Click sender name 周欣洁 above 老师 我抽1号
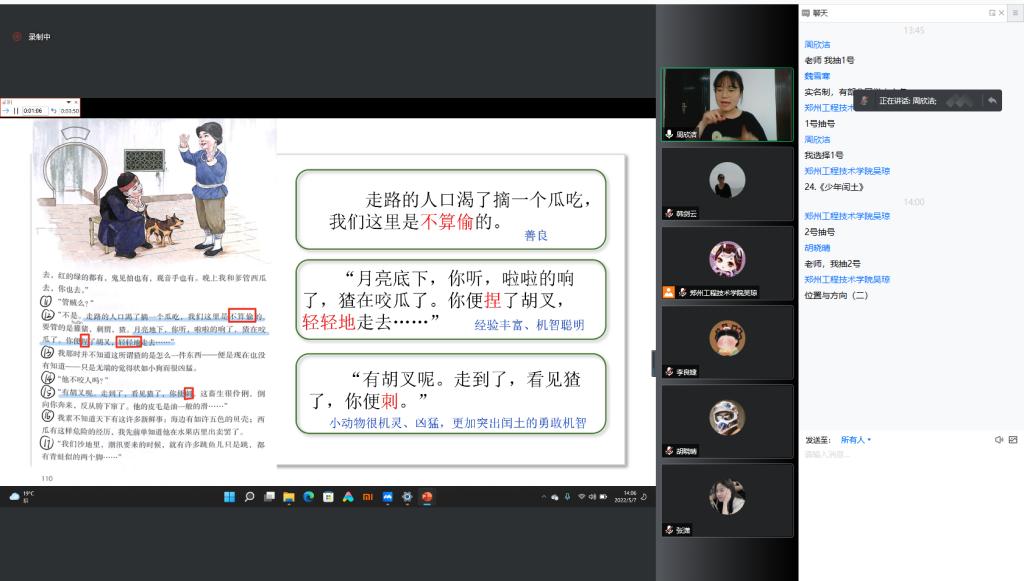 (x=817, y=44)
